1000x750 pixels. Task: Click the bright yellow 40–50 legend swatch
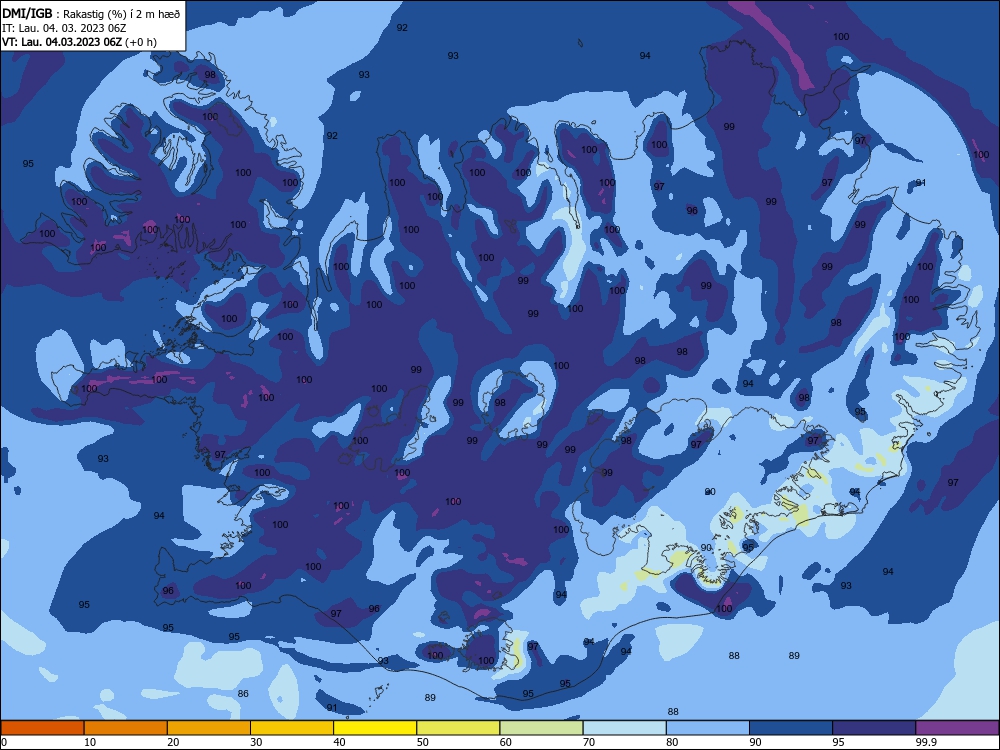click(375, 728)
